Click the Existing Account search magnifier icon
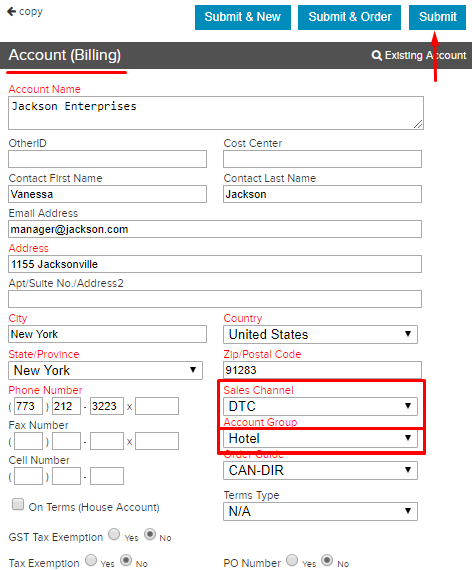This screenshot has width=472, height=570. (x=377, y=56)
